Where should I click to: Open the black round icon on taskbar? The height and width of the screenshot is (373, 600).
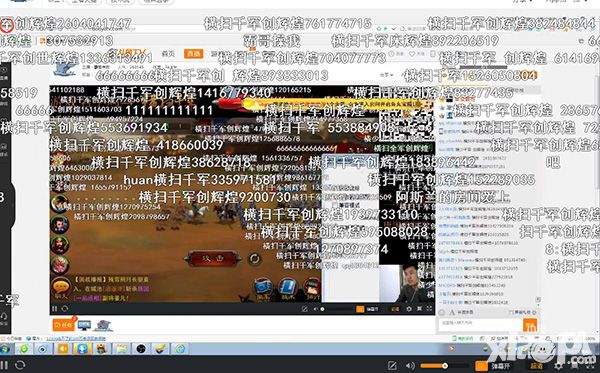(141, 349)
